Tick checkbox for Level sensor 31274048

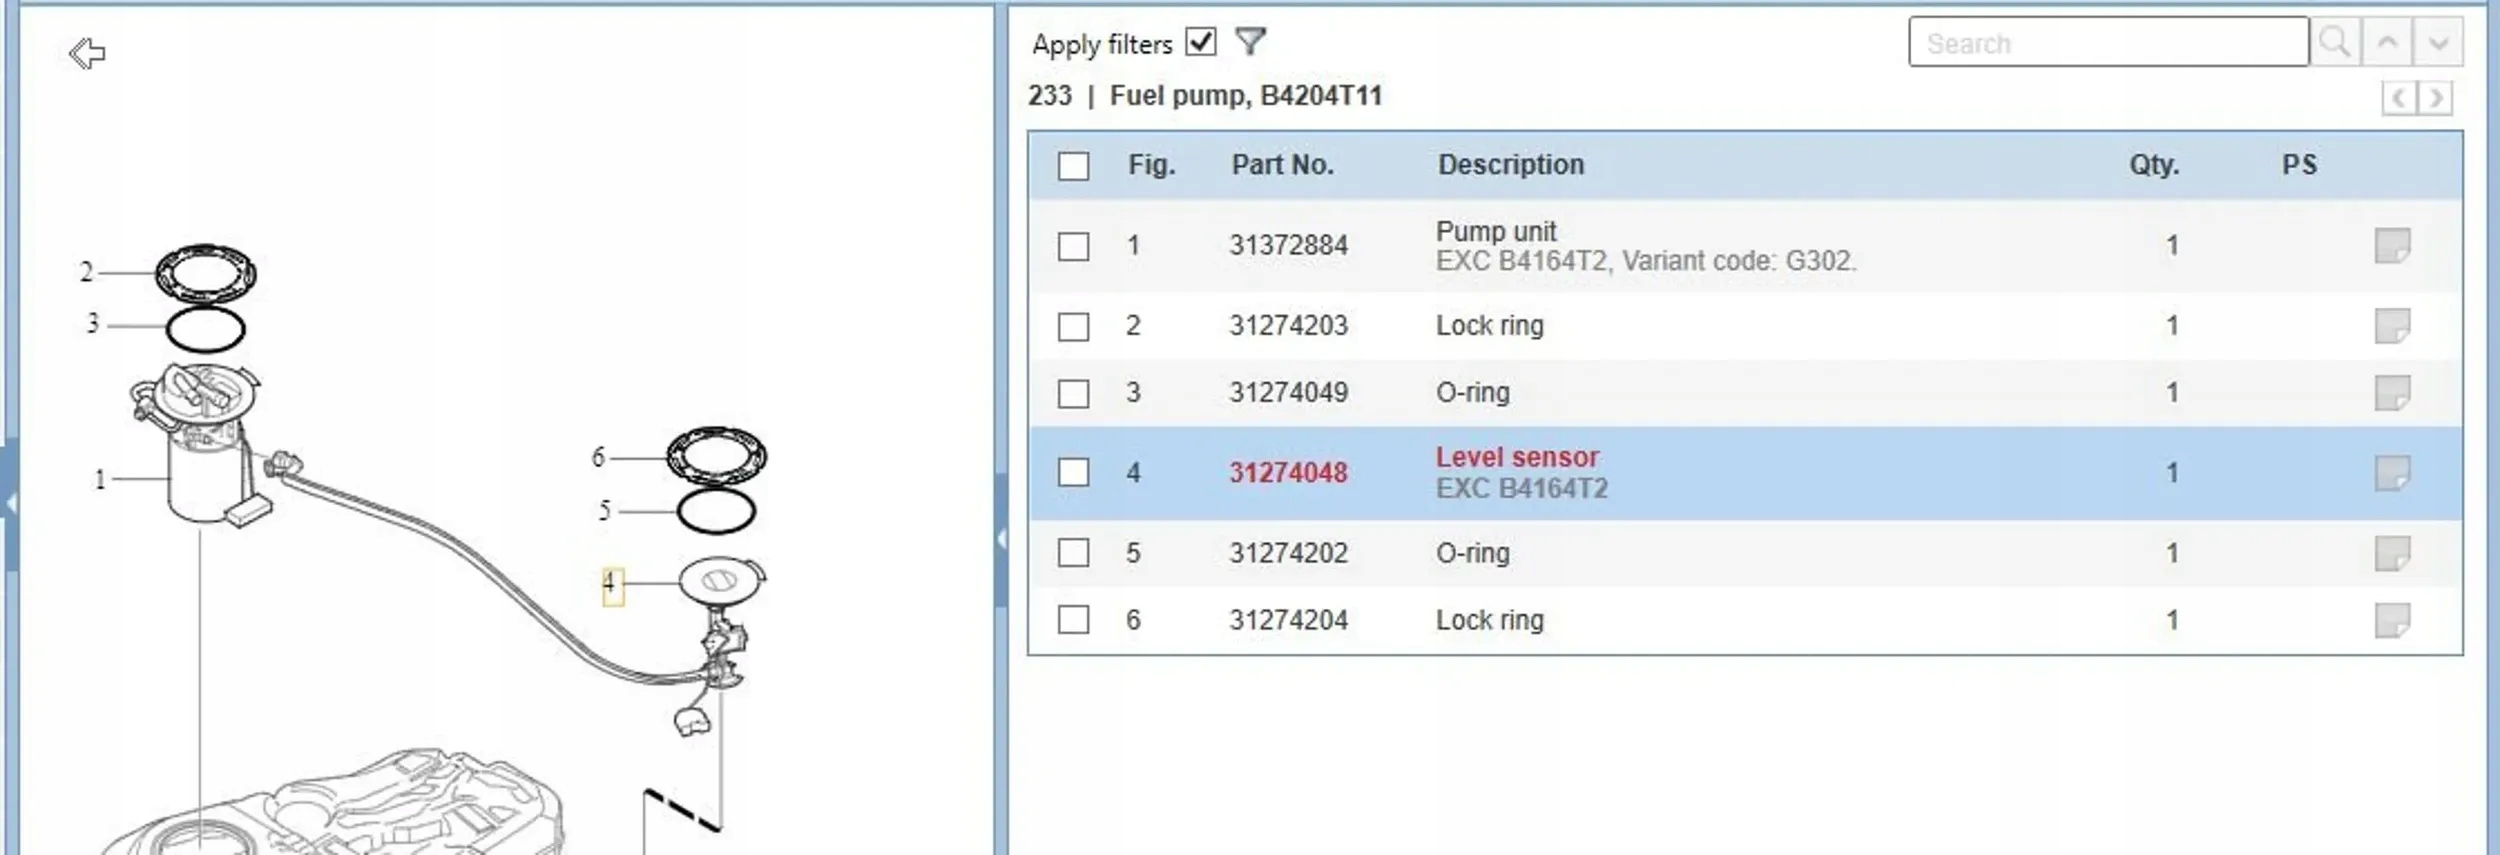[x=1073, y=472]
